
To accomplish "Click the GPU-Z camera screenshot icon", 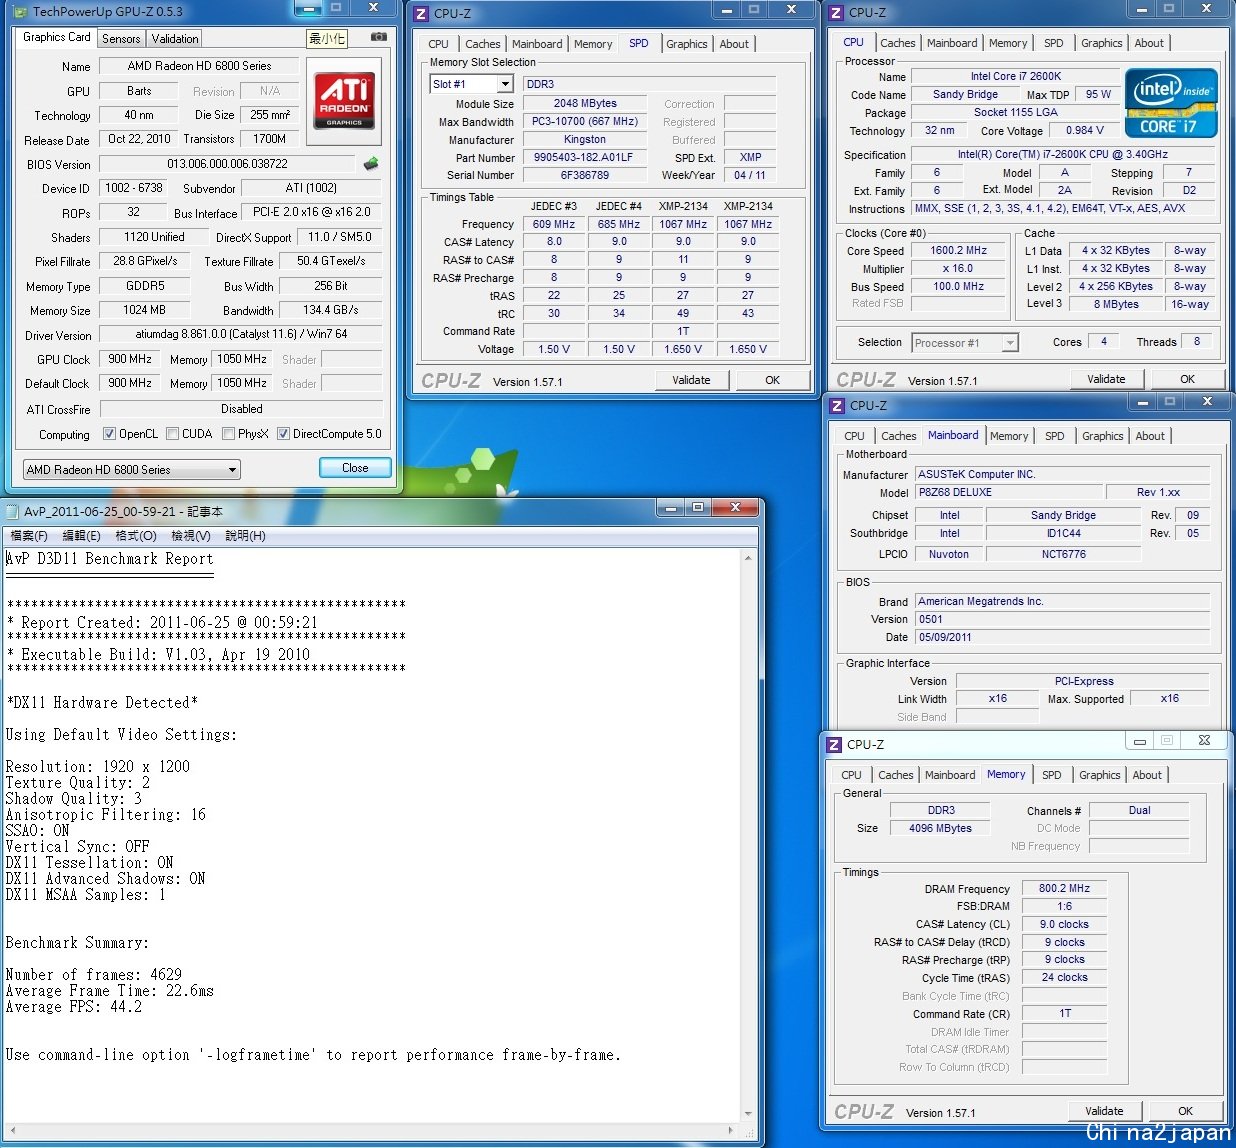I will tap(378, 37).
